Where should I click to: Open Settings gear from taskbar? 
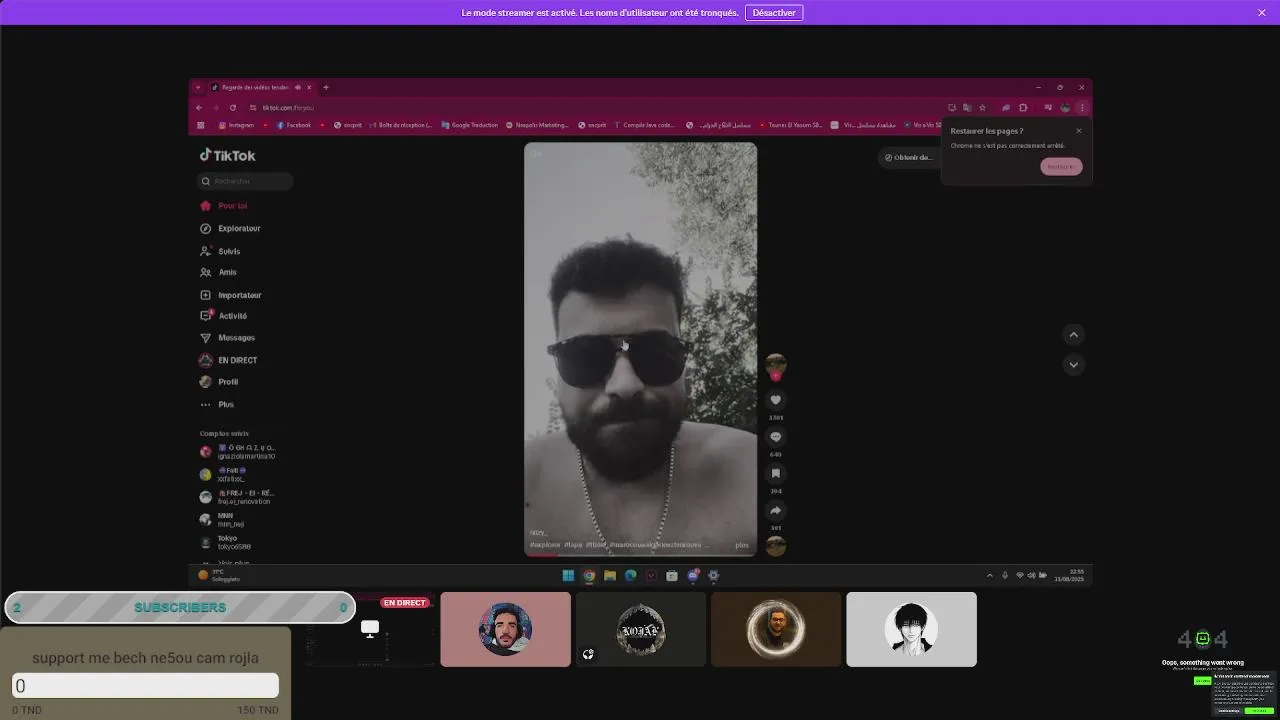[x=713, y=576]
